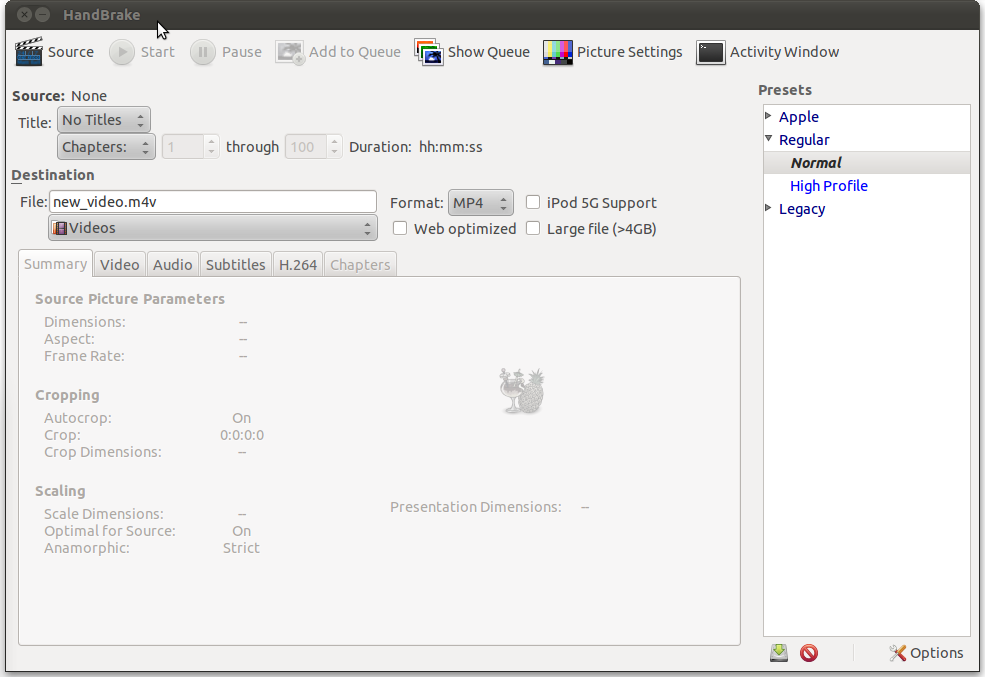Click the 'hh:mm:ss' duration text
This screenshot has height=677, width=985.
pyautogui.click(x=451, y=147)
